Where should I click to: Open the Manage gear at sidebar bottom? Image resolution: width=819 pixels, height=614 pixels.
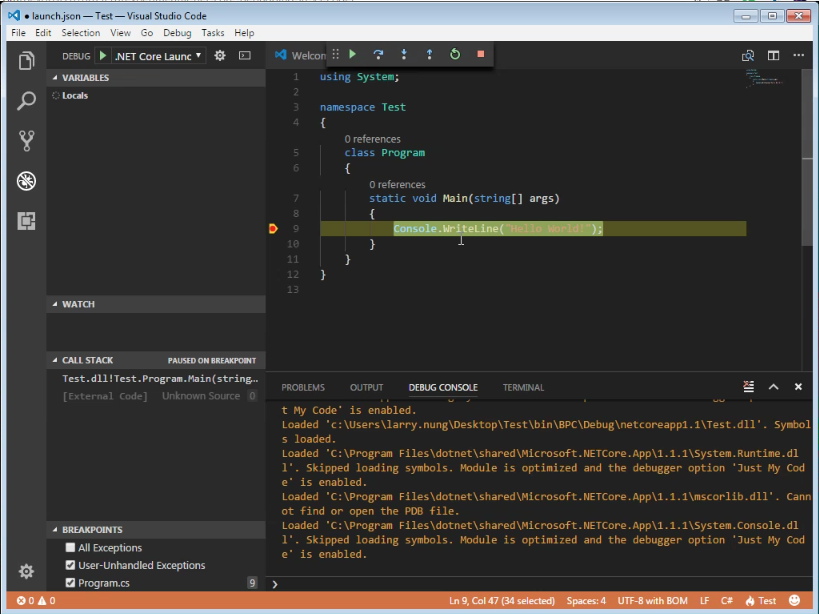coord(26,571)
